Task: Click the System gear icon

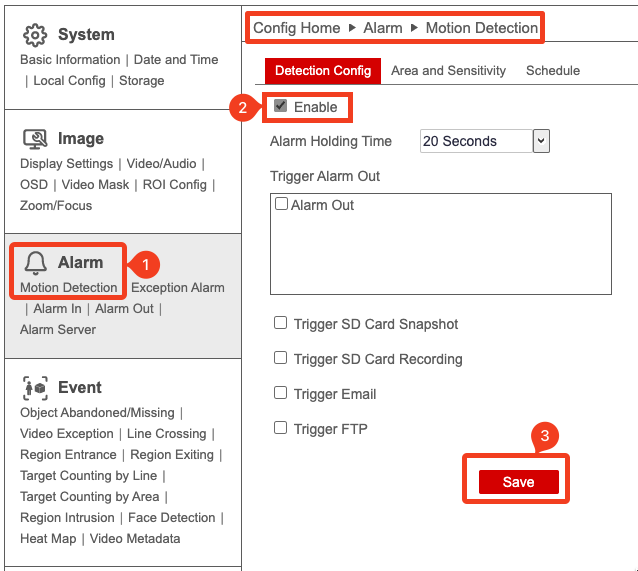Action: point(35,35)
